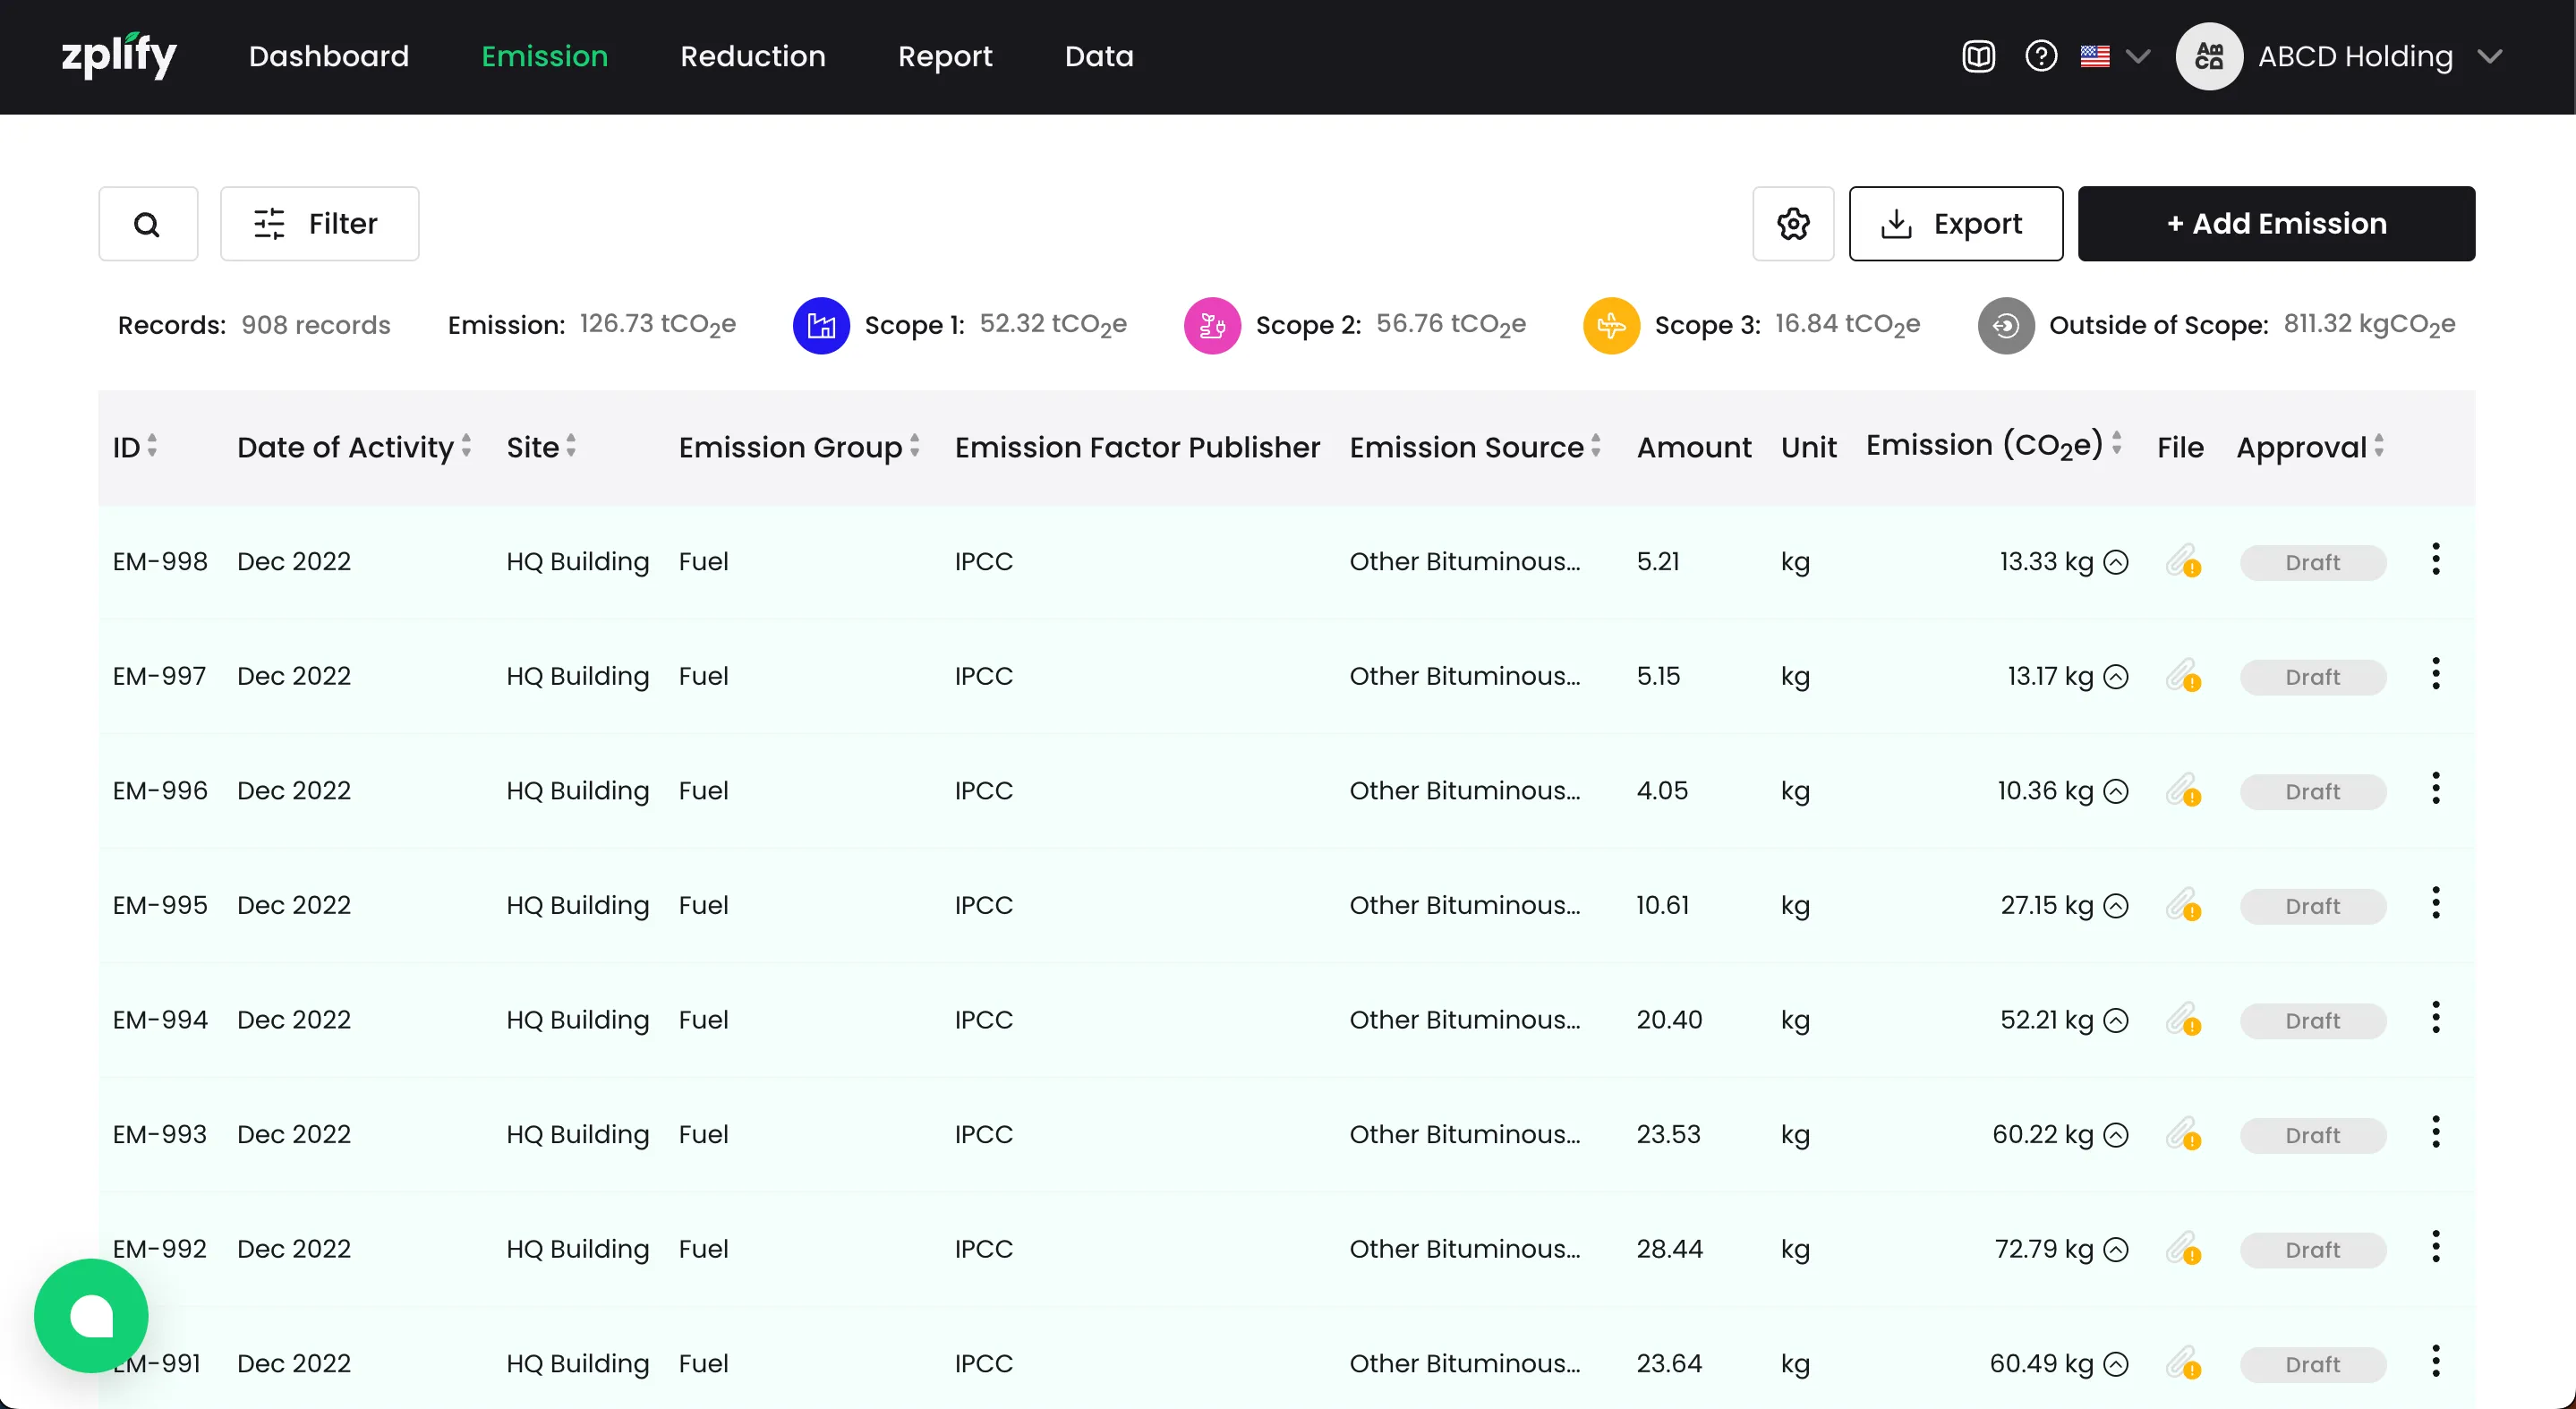Click the Scope 1 factory icon
Image resolution: width=2576 pixels, height=1409 pixels.
[x=821, y=325]
